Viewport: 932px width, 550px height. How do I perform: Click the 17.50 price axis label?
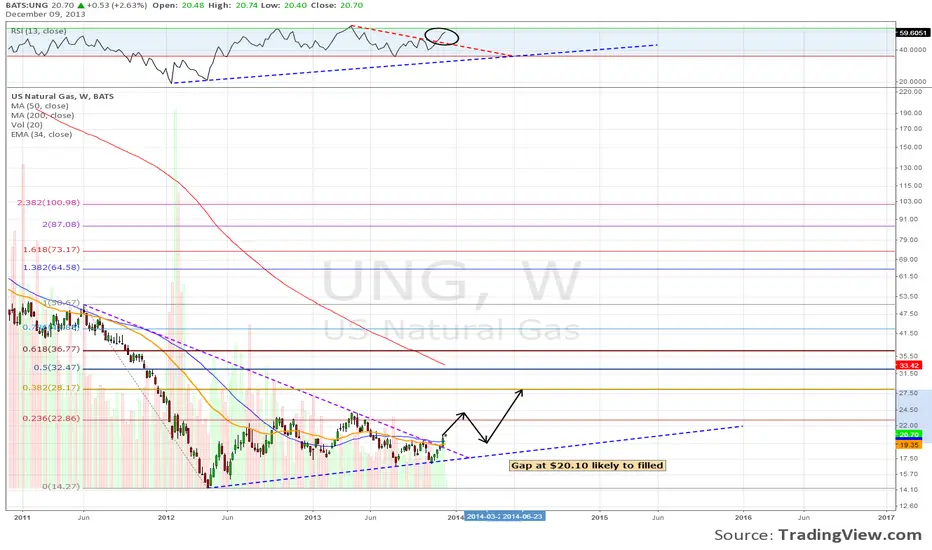909,458
